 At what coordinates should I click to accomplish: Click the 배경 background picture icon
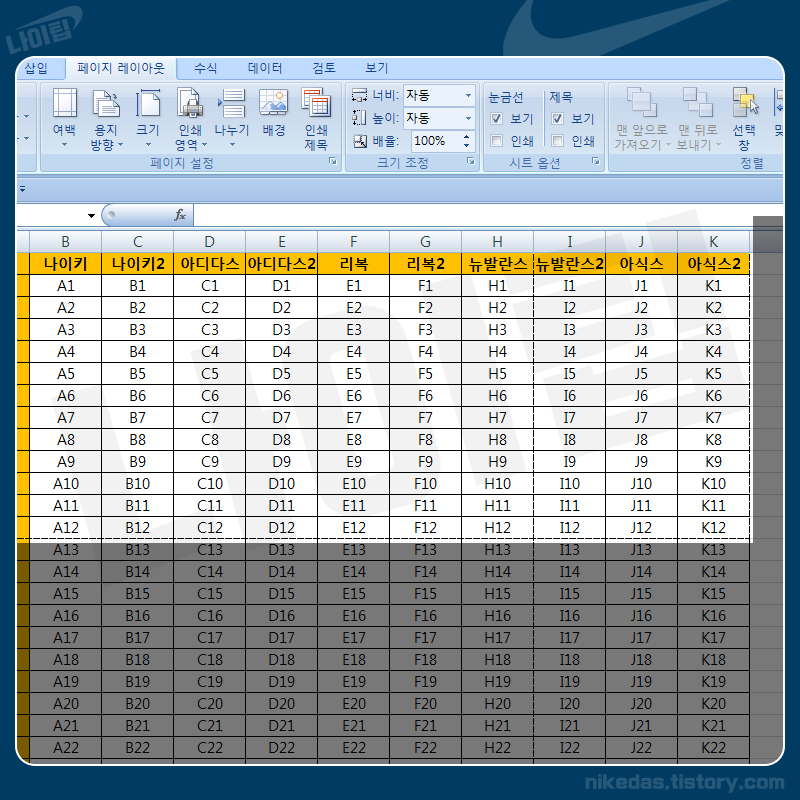pyautogui.click(x=273, y=102)
